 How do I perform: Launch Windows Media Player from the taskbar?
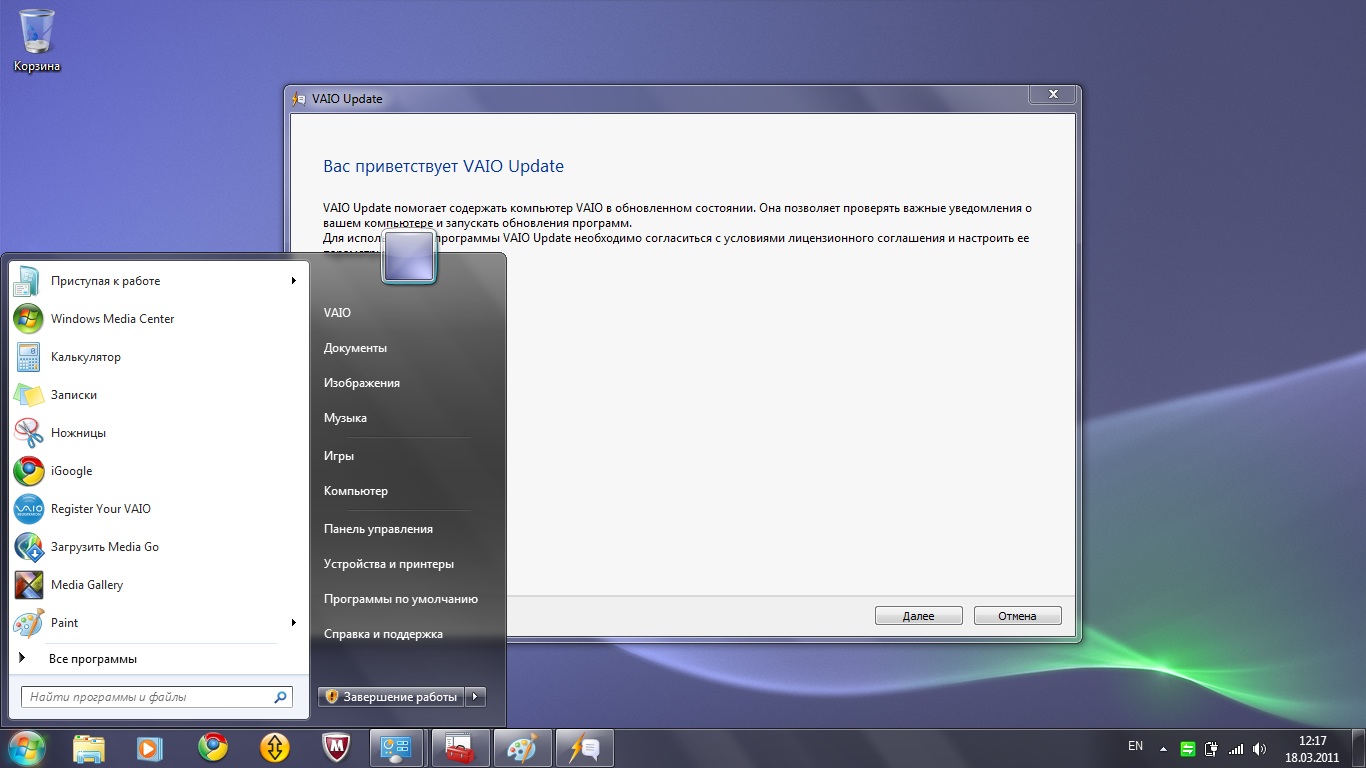[x=149, y=748]
